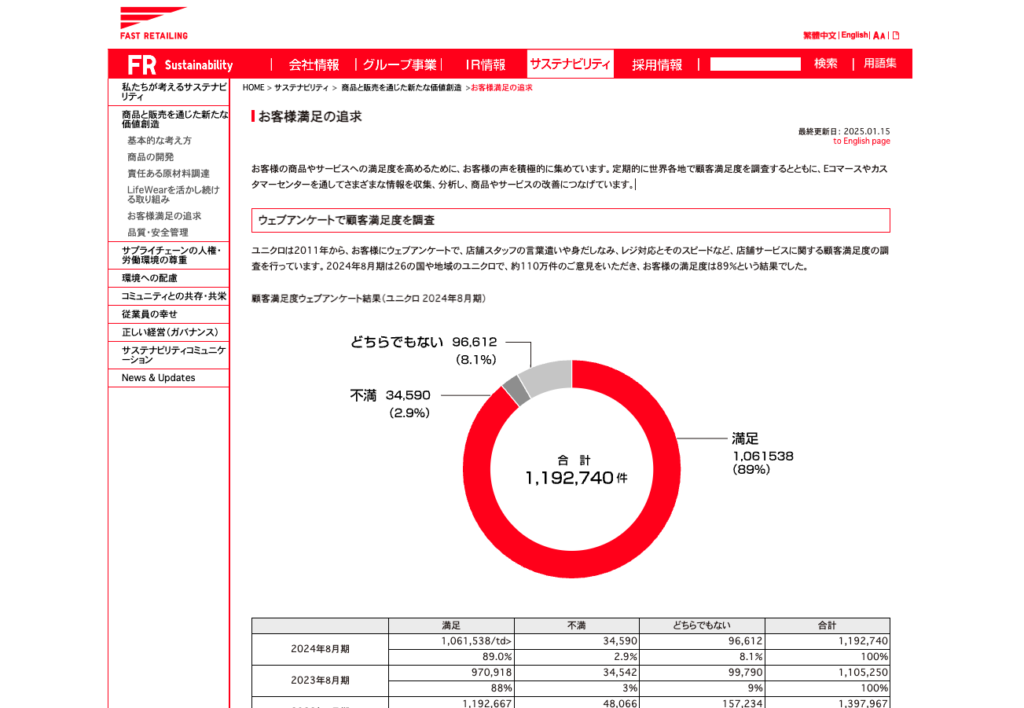
Task: Open the 商品の開発 sidebar subitem
Action: [x=150, y=157]
